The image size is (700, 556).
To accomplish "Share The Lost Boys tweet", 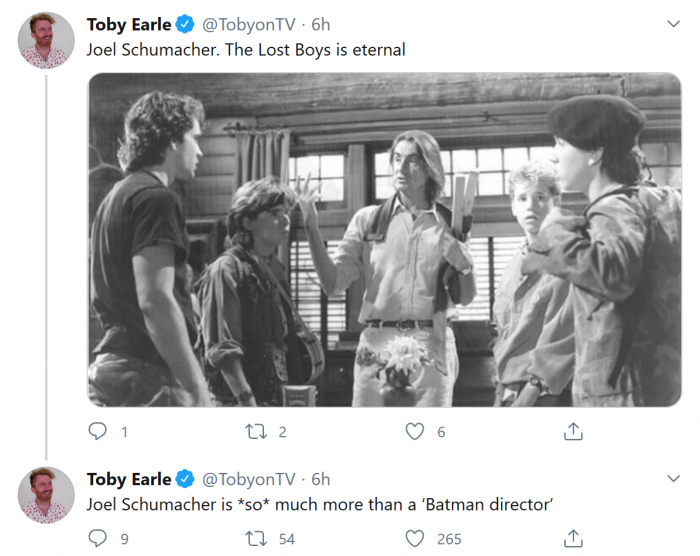I will click(573, 431).
